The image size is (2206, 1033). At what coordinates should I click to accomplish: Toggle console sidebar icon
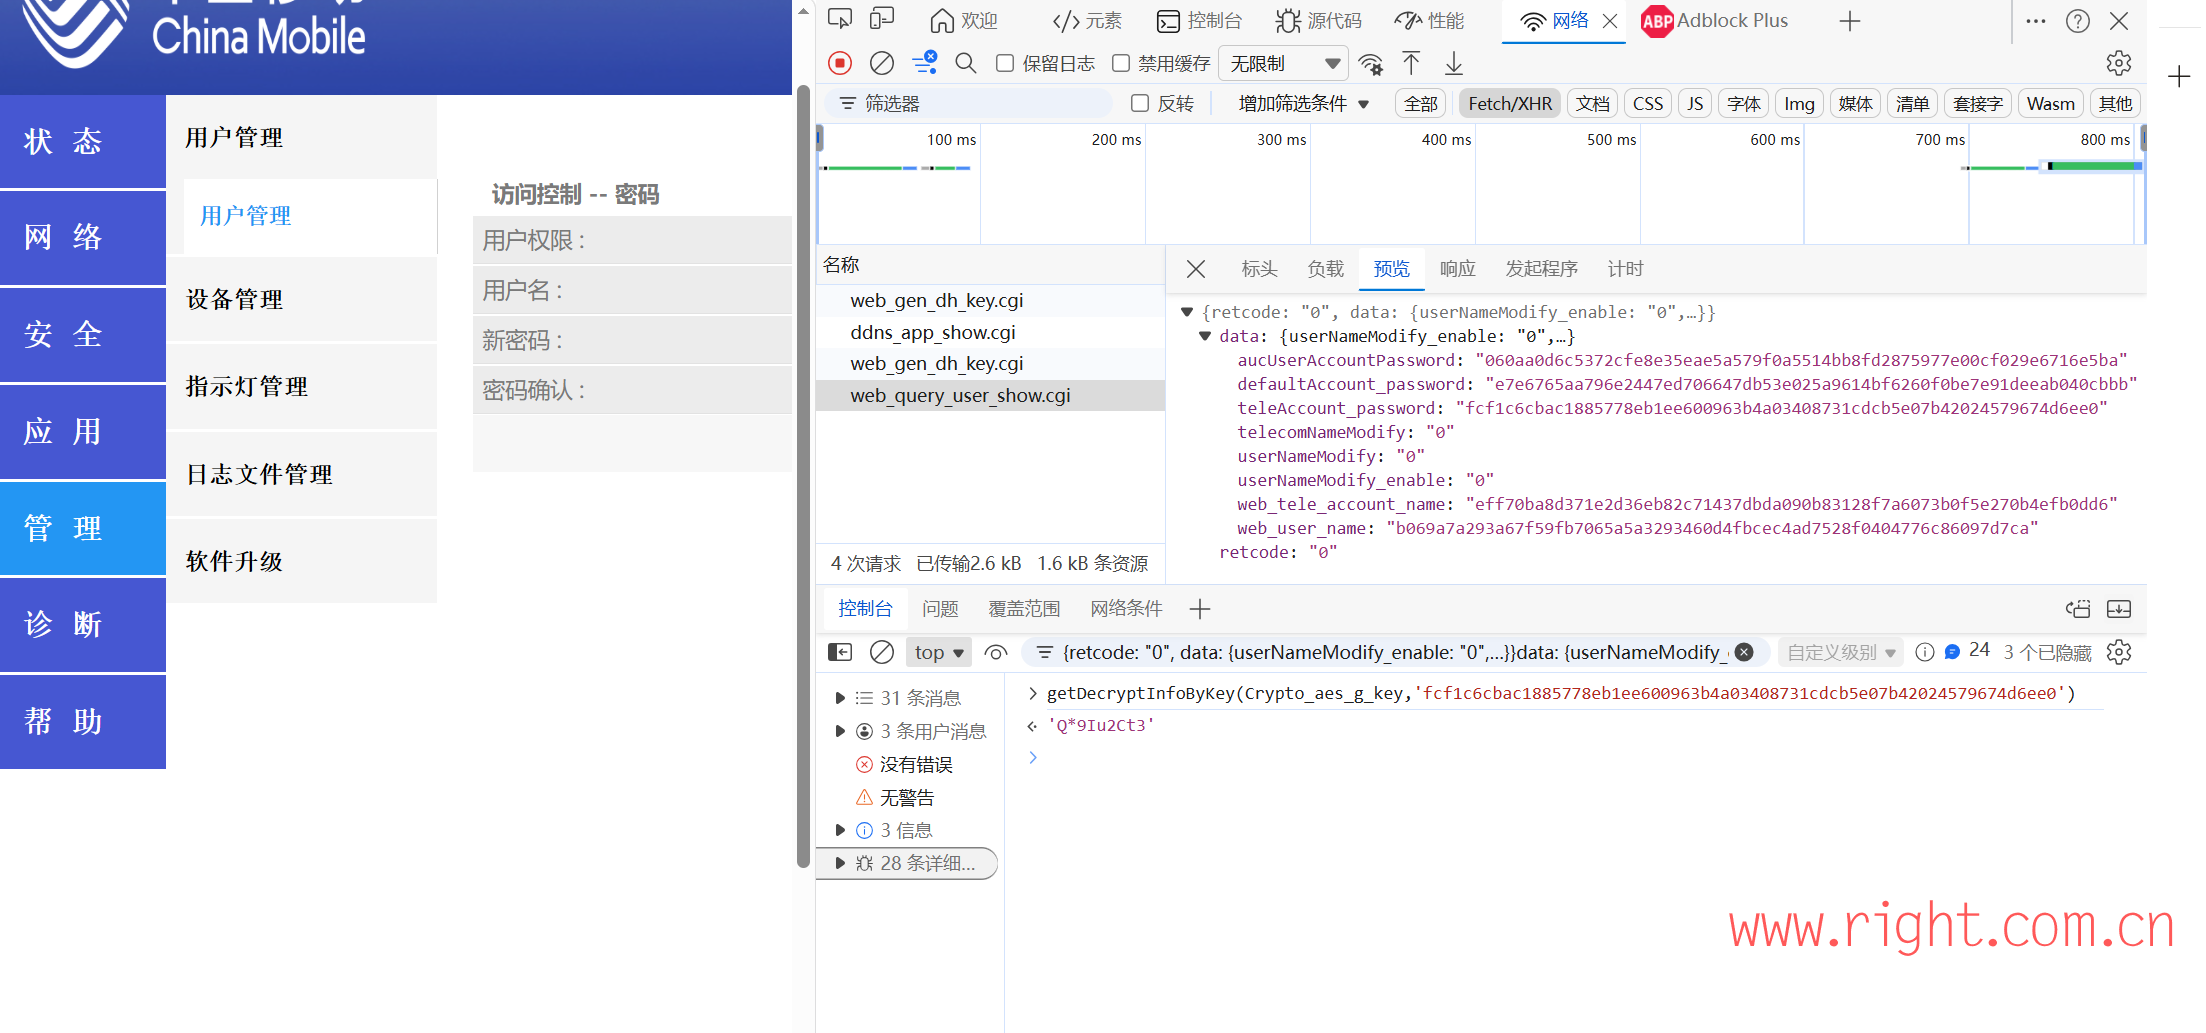[840, 652]
